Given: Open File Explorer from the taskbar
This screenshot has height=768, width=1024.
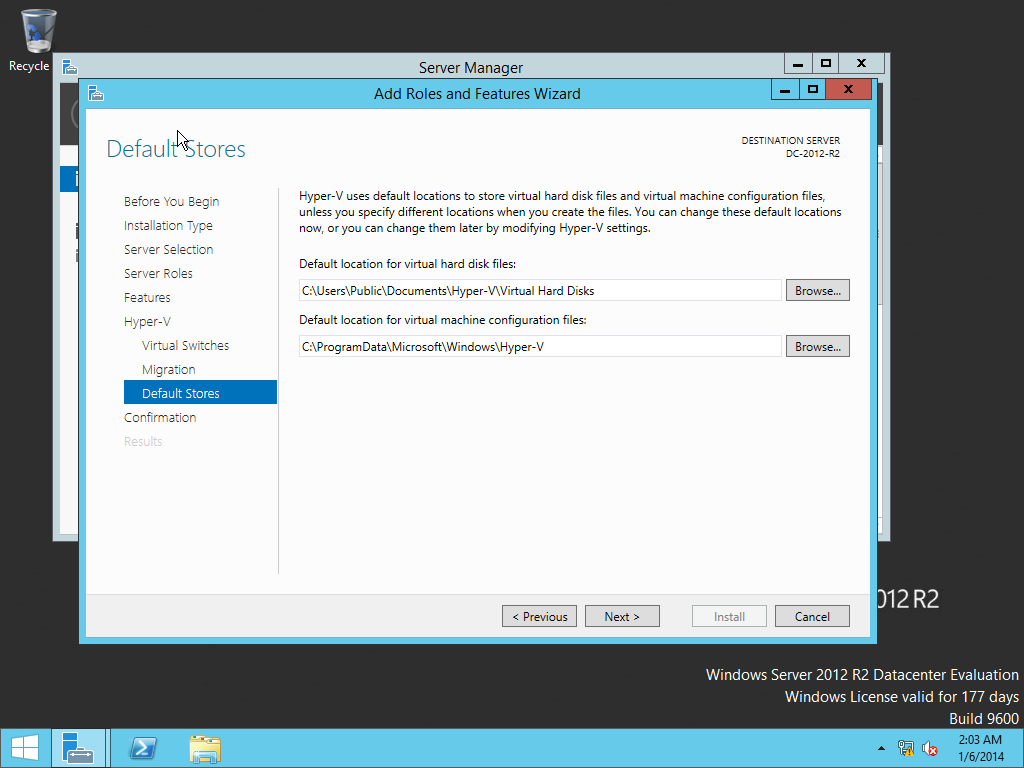Looking at the screenshot, I should [205, 748].
